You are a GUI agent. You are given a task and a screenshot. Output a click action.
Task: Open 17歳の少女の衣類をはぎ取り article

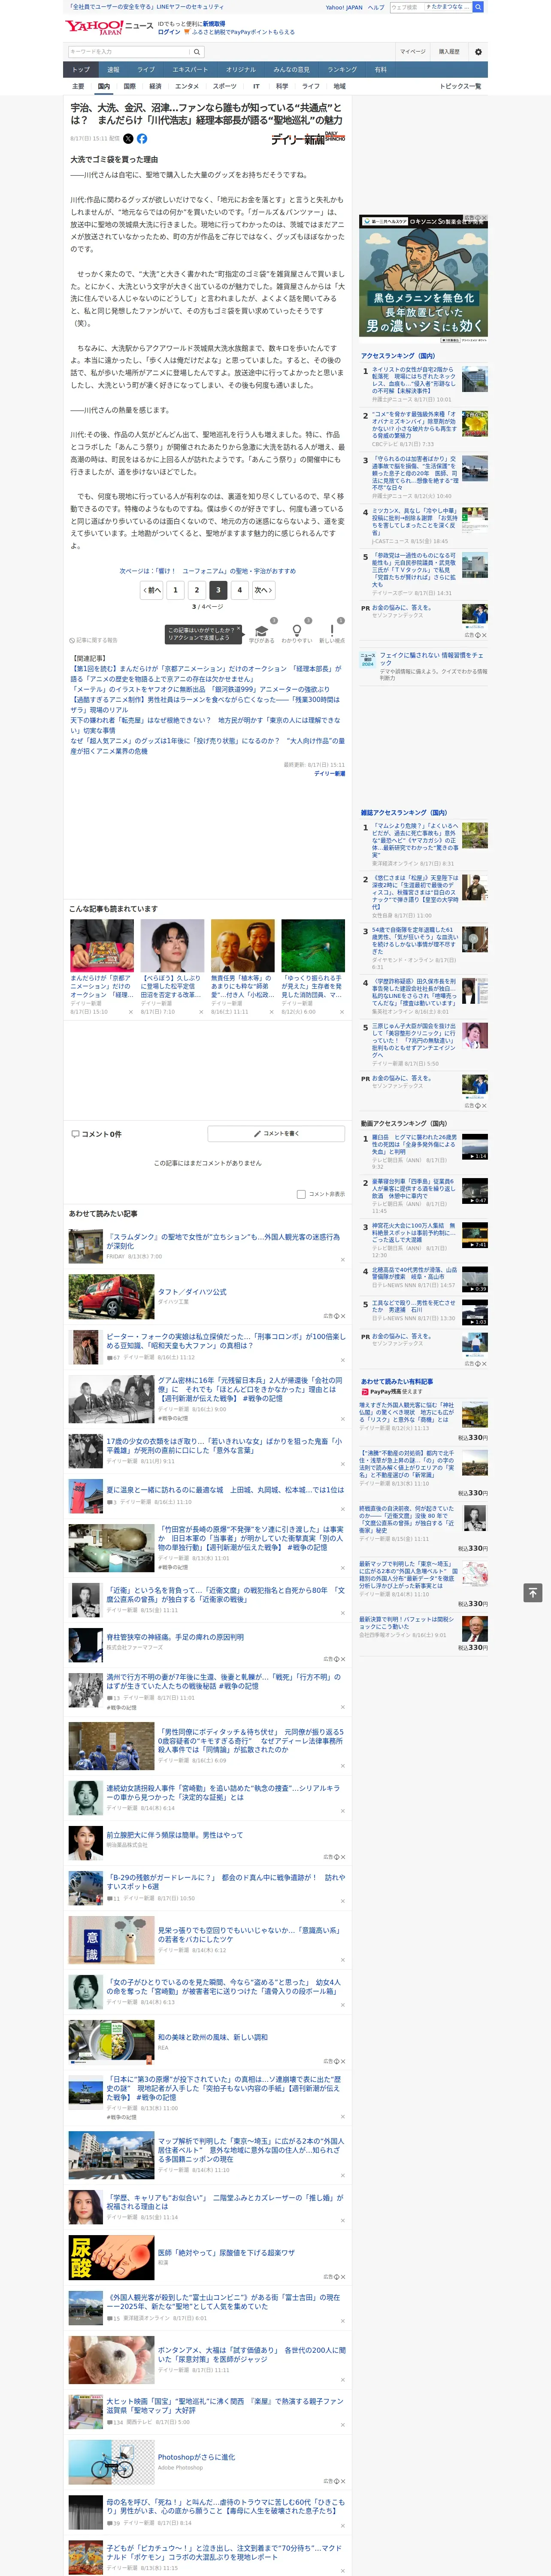224,1446
